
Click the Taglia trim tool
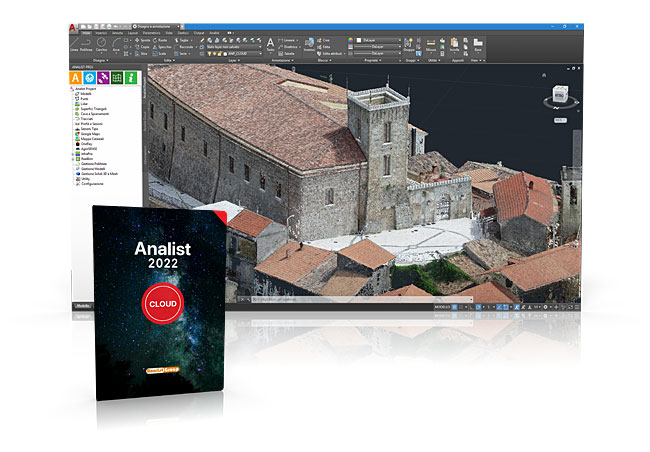pos(182,40)
